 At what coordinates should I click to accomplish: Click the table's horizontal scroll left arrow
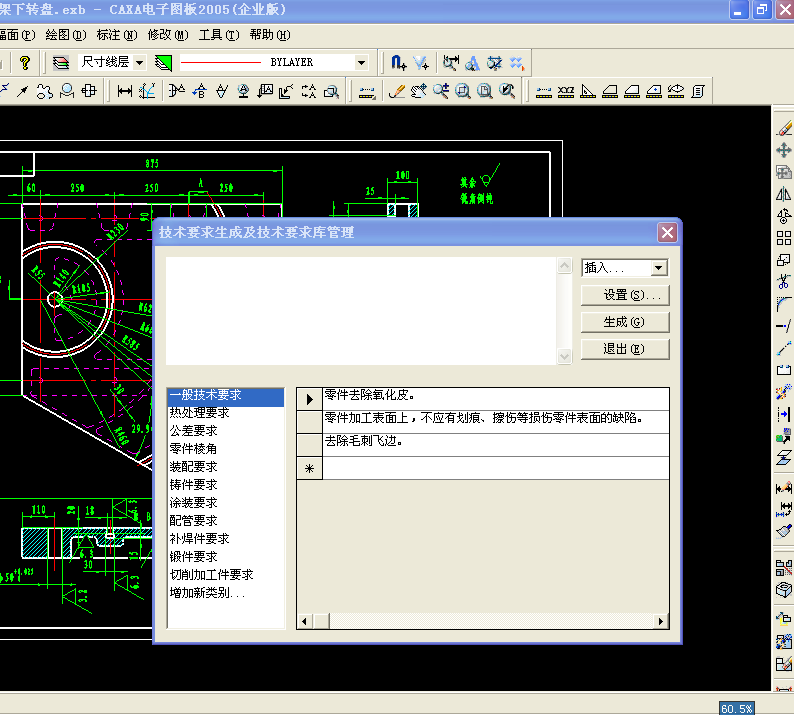tap(304, 621)
